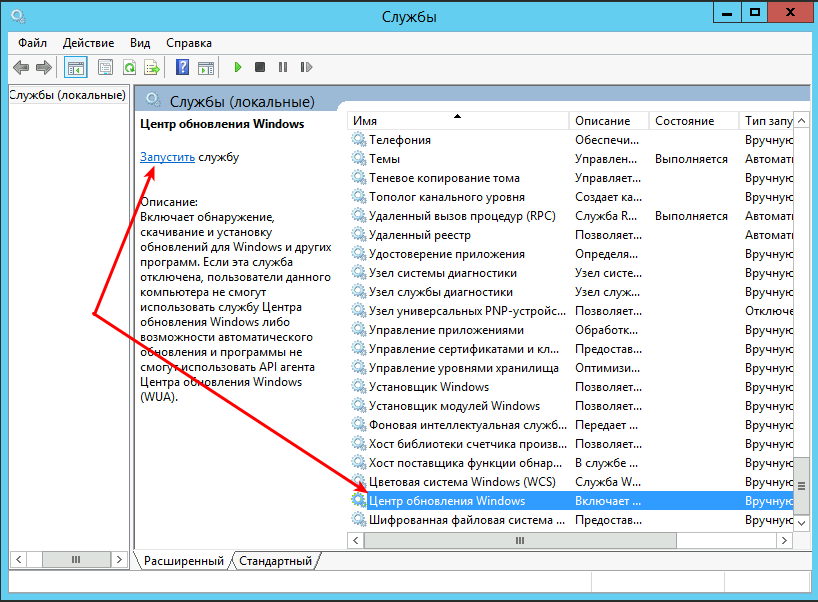Open the Справка menu

(x=189, y=43)
